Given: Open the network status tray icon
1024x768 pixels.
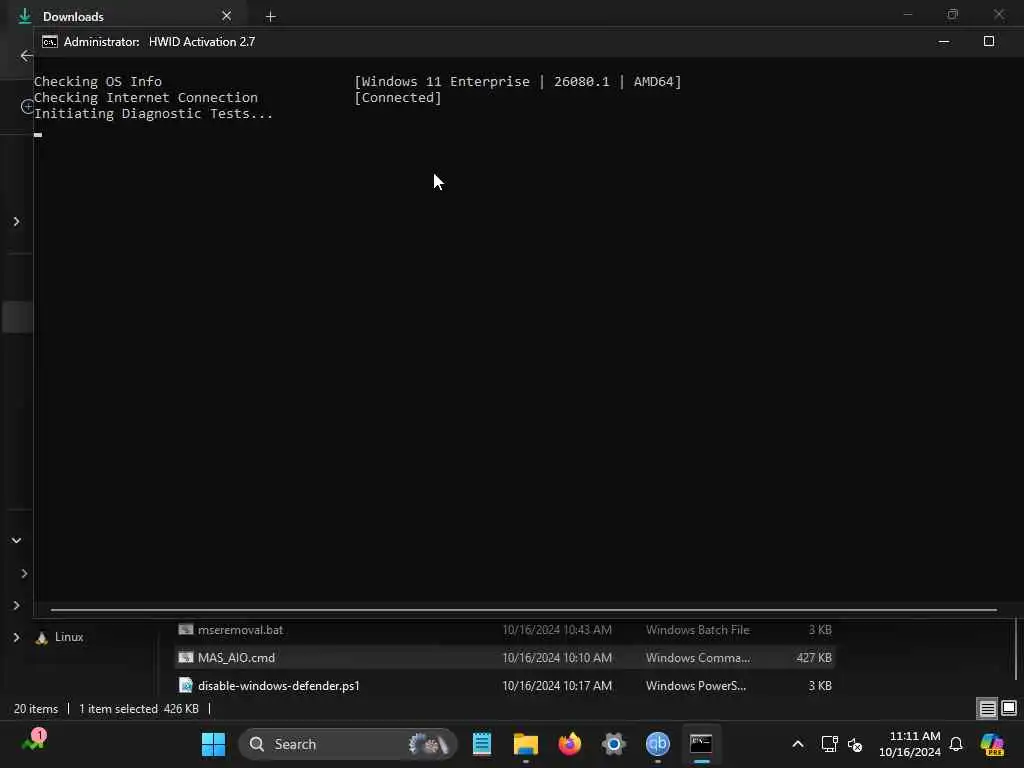Looking at the screenshot, I should [x=829, y=744].
